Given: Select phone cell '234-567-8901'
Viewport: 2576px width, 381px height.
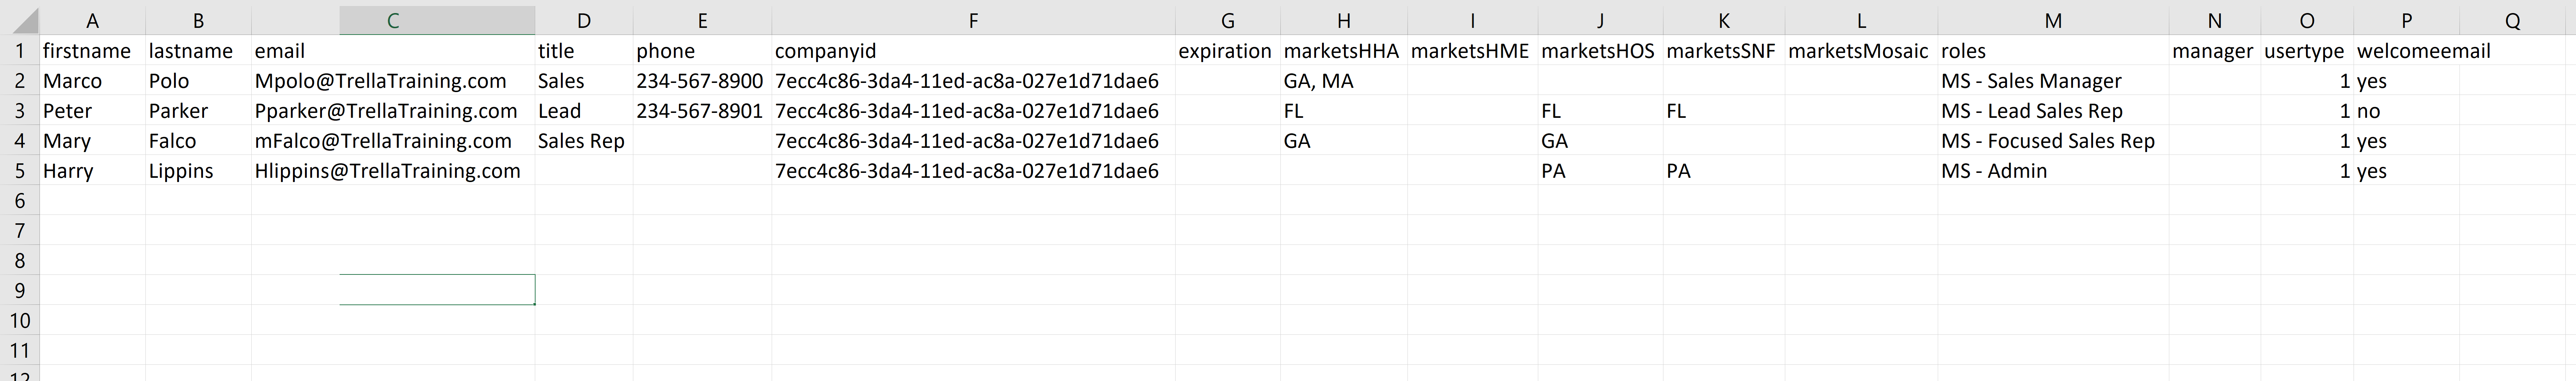Looking at the screenshot, I should point(703,111).
